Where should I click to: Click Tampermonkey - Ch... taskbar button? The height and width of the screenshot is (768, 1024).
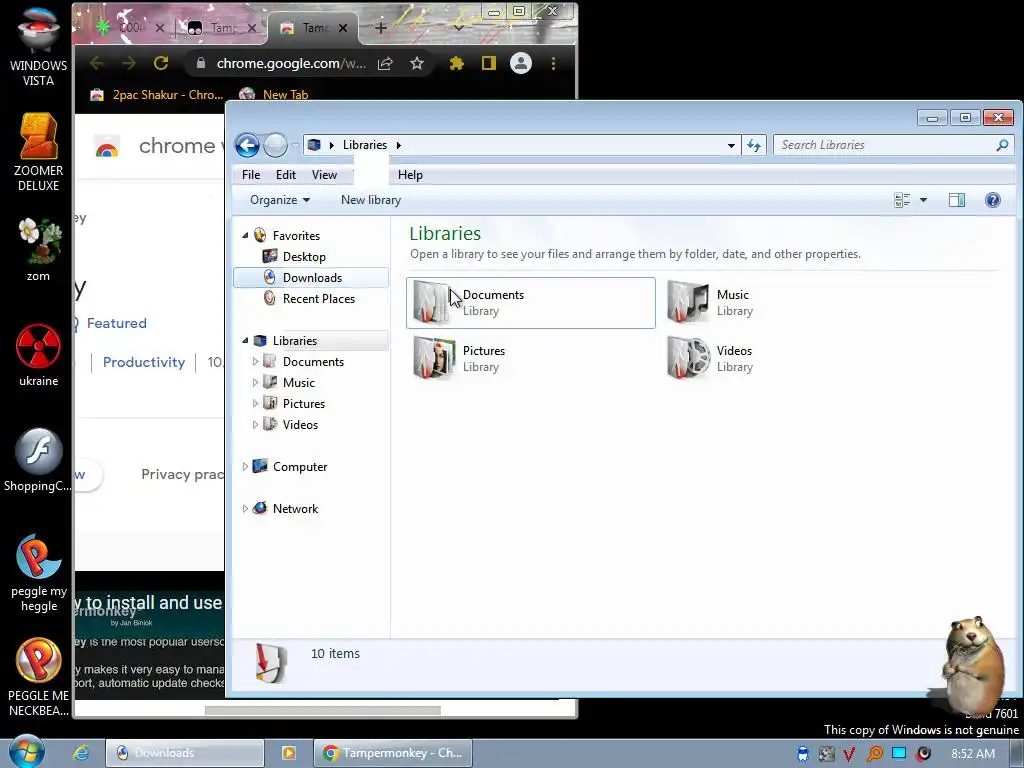click(x=392, y=753)
